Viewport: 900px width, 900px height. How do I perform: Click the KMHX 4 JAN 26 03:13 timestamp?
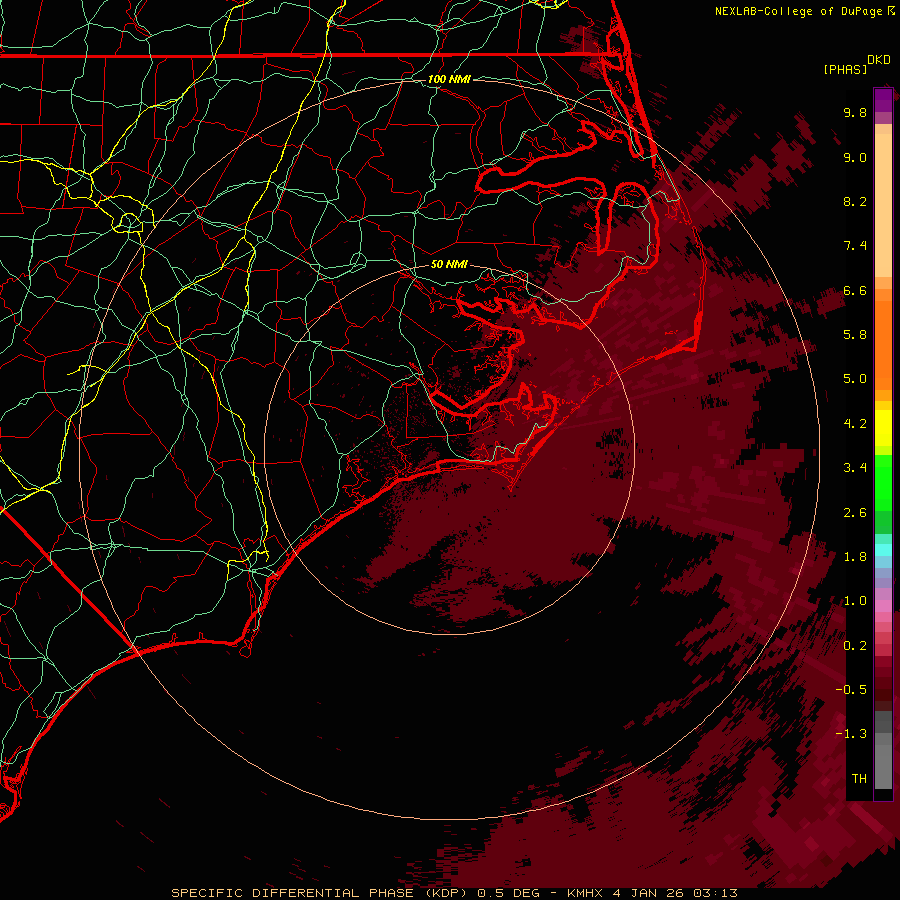[x=652, y=893]
